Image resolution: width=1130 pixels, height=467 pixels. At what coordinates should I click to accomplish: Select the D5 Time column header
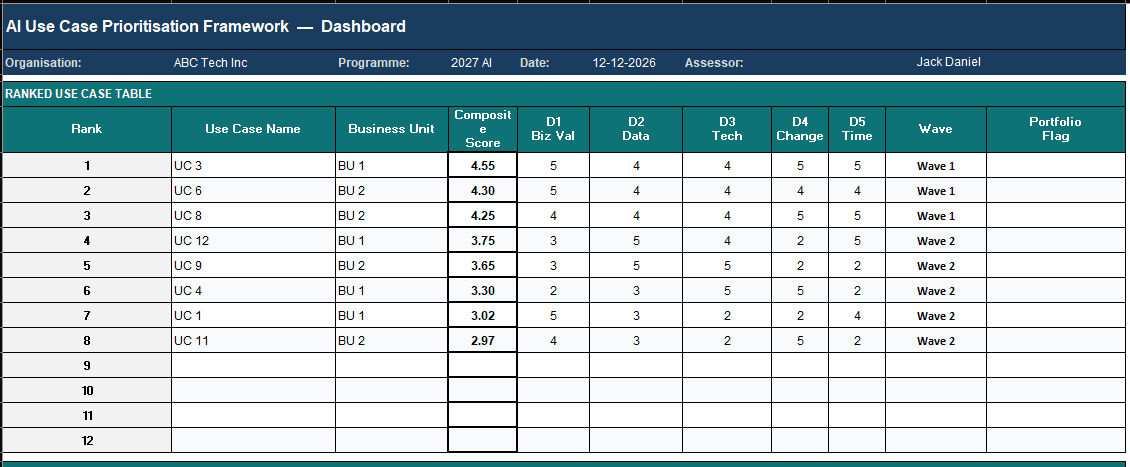point(857,129)
